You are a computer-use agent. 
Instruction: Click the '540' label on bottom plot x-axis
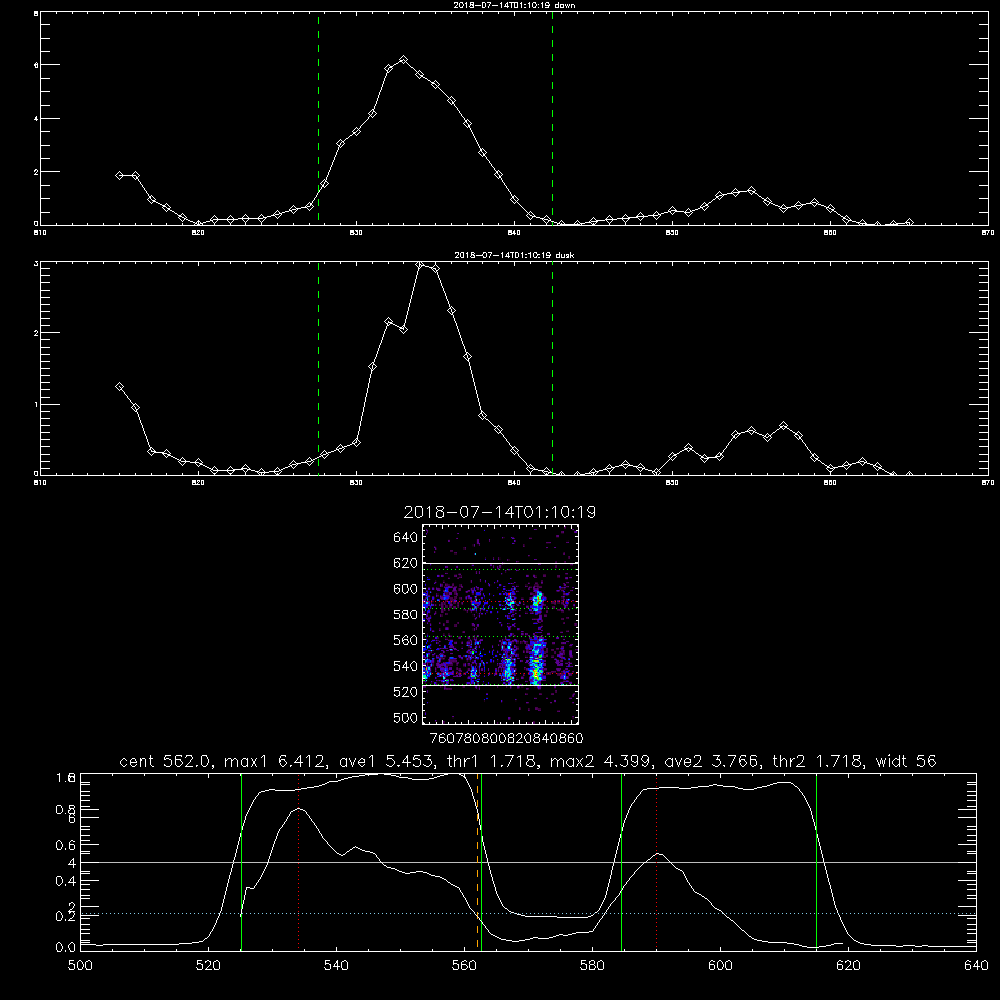[x=336, y=965]
